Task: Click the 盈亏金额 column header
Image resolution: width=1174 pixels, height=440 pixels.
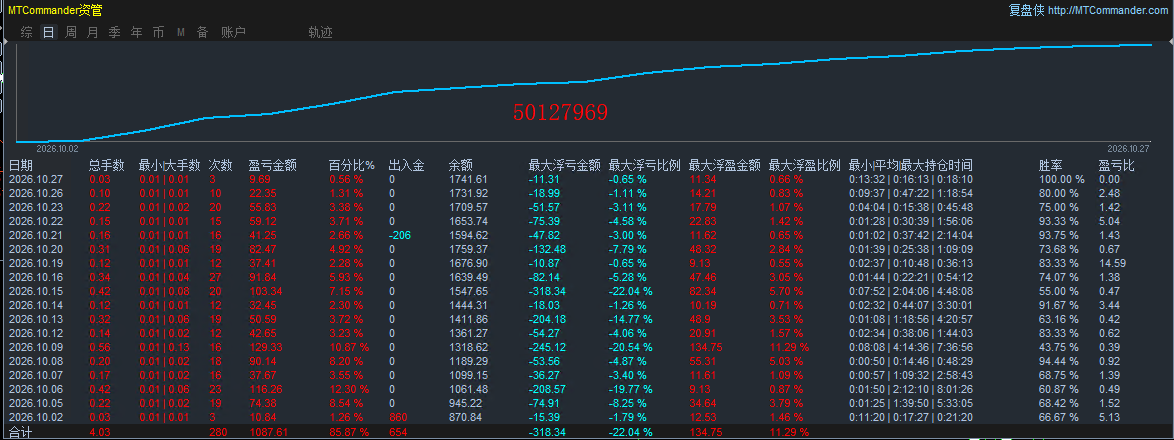Action: coord(273,165)
